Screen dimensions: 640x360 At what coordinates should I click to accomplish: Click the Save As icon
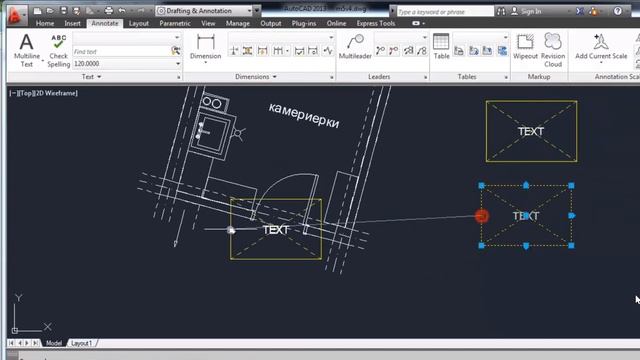(x=76, y=11)
